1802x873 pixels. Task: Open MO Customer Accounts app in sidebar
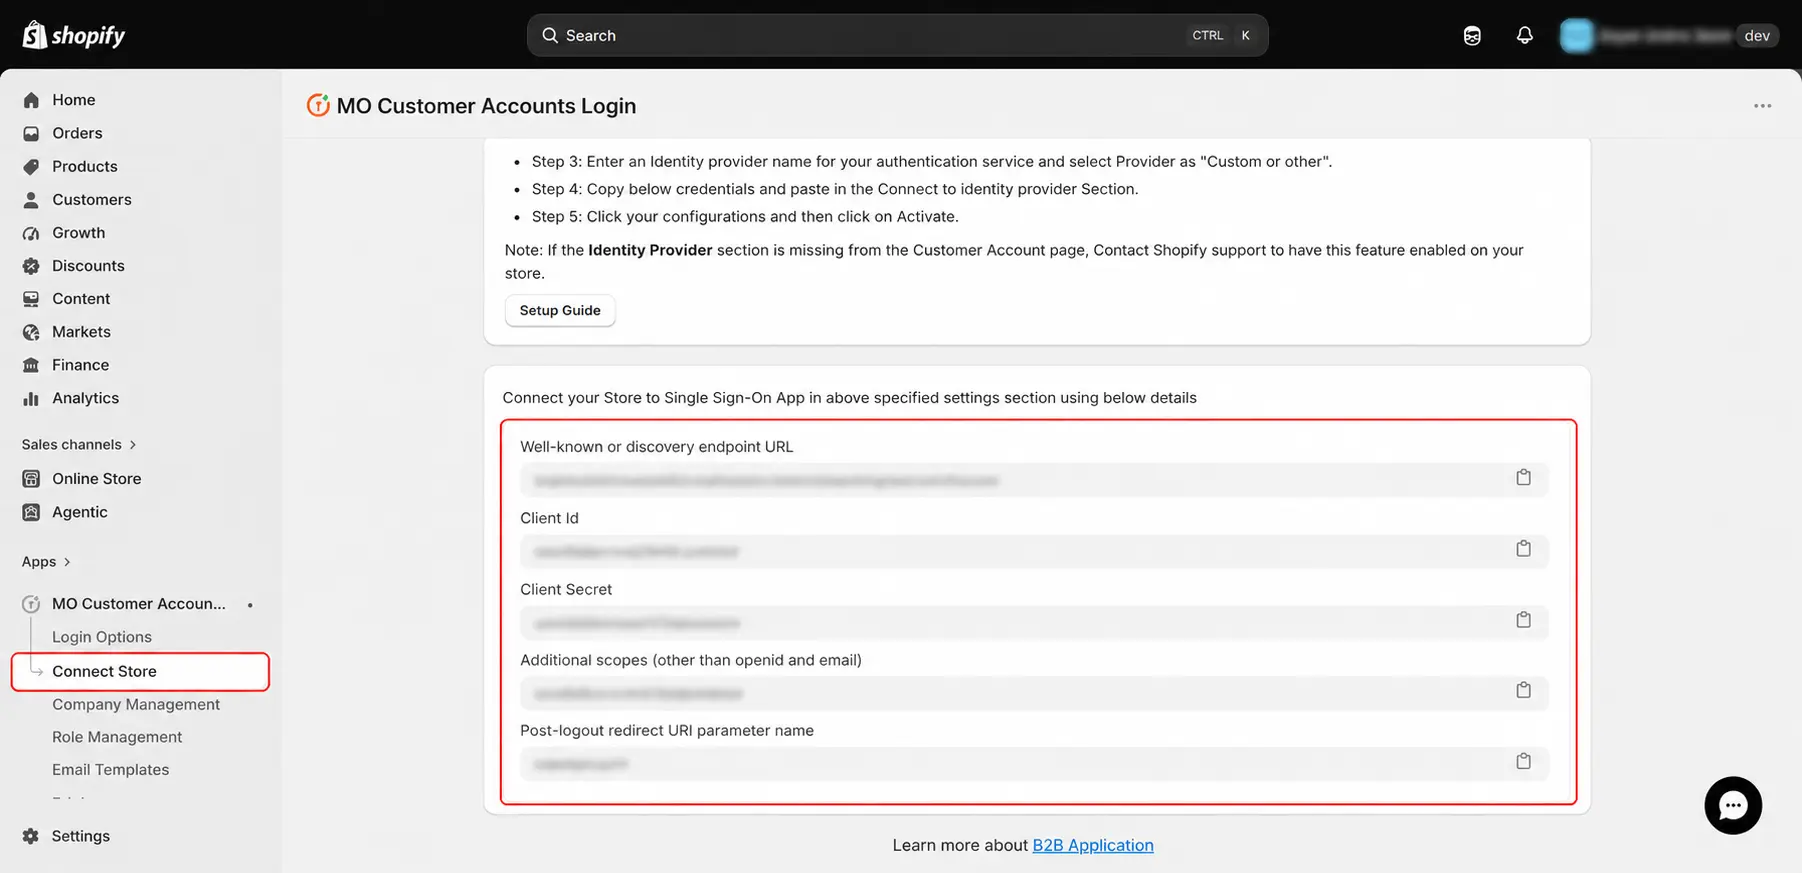coord(140,604)
